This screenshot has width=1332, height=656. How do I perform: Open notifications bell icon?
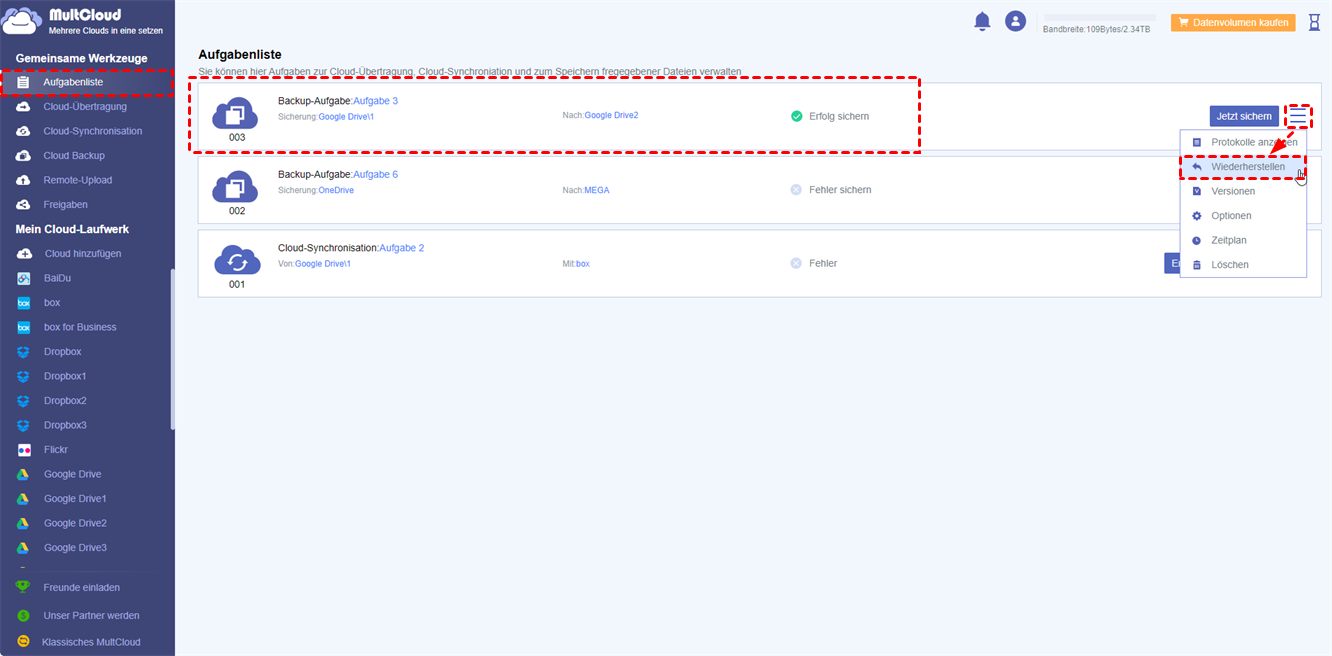point(982,21)
